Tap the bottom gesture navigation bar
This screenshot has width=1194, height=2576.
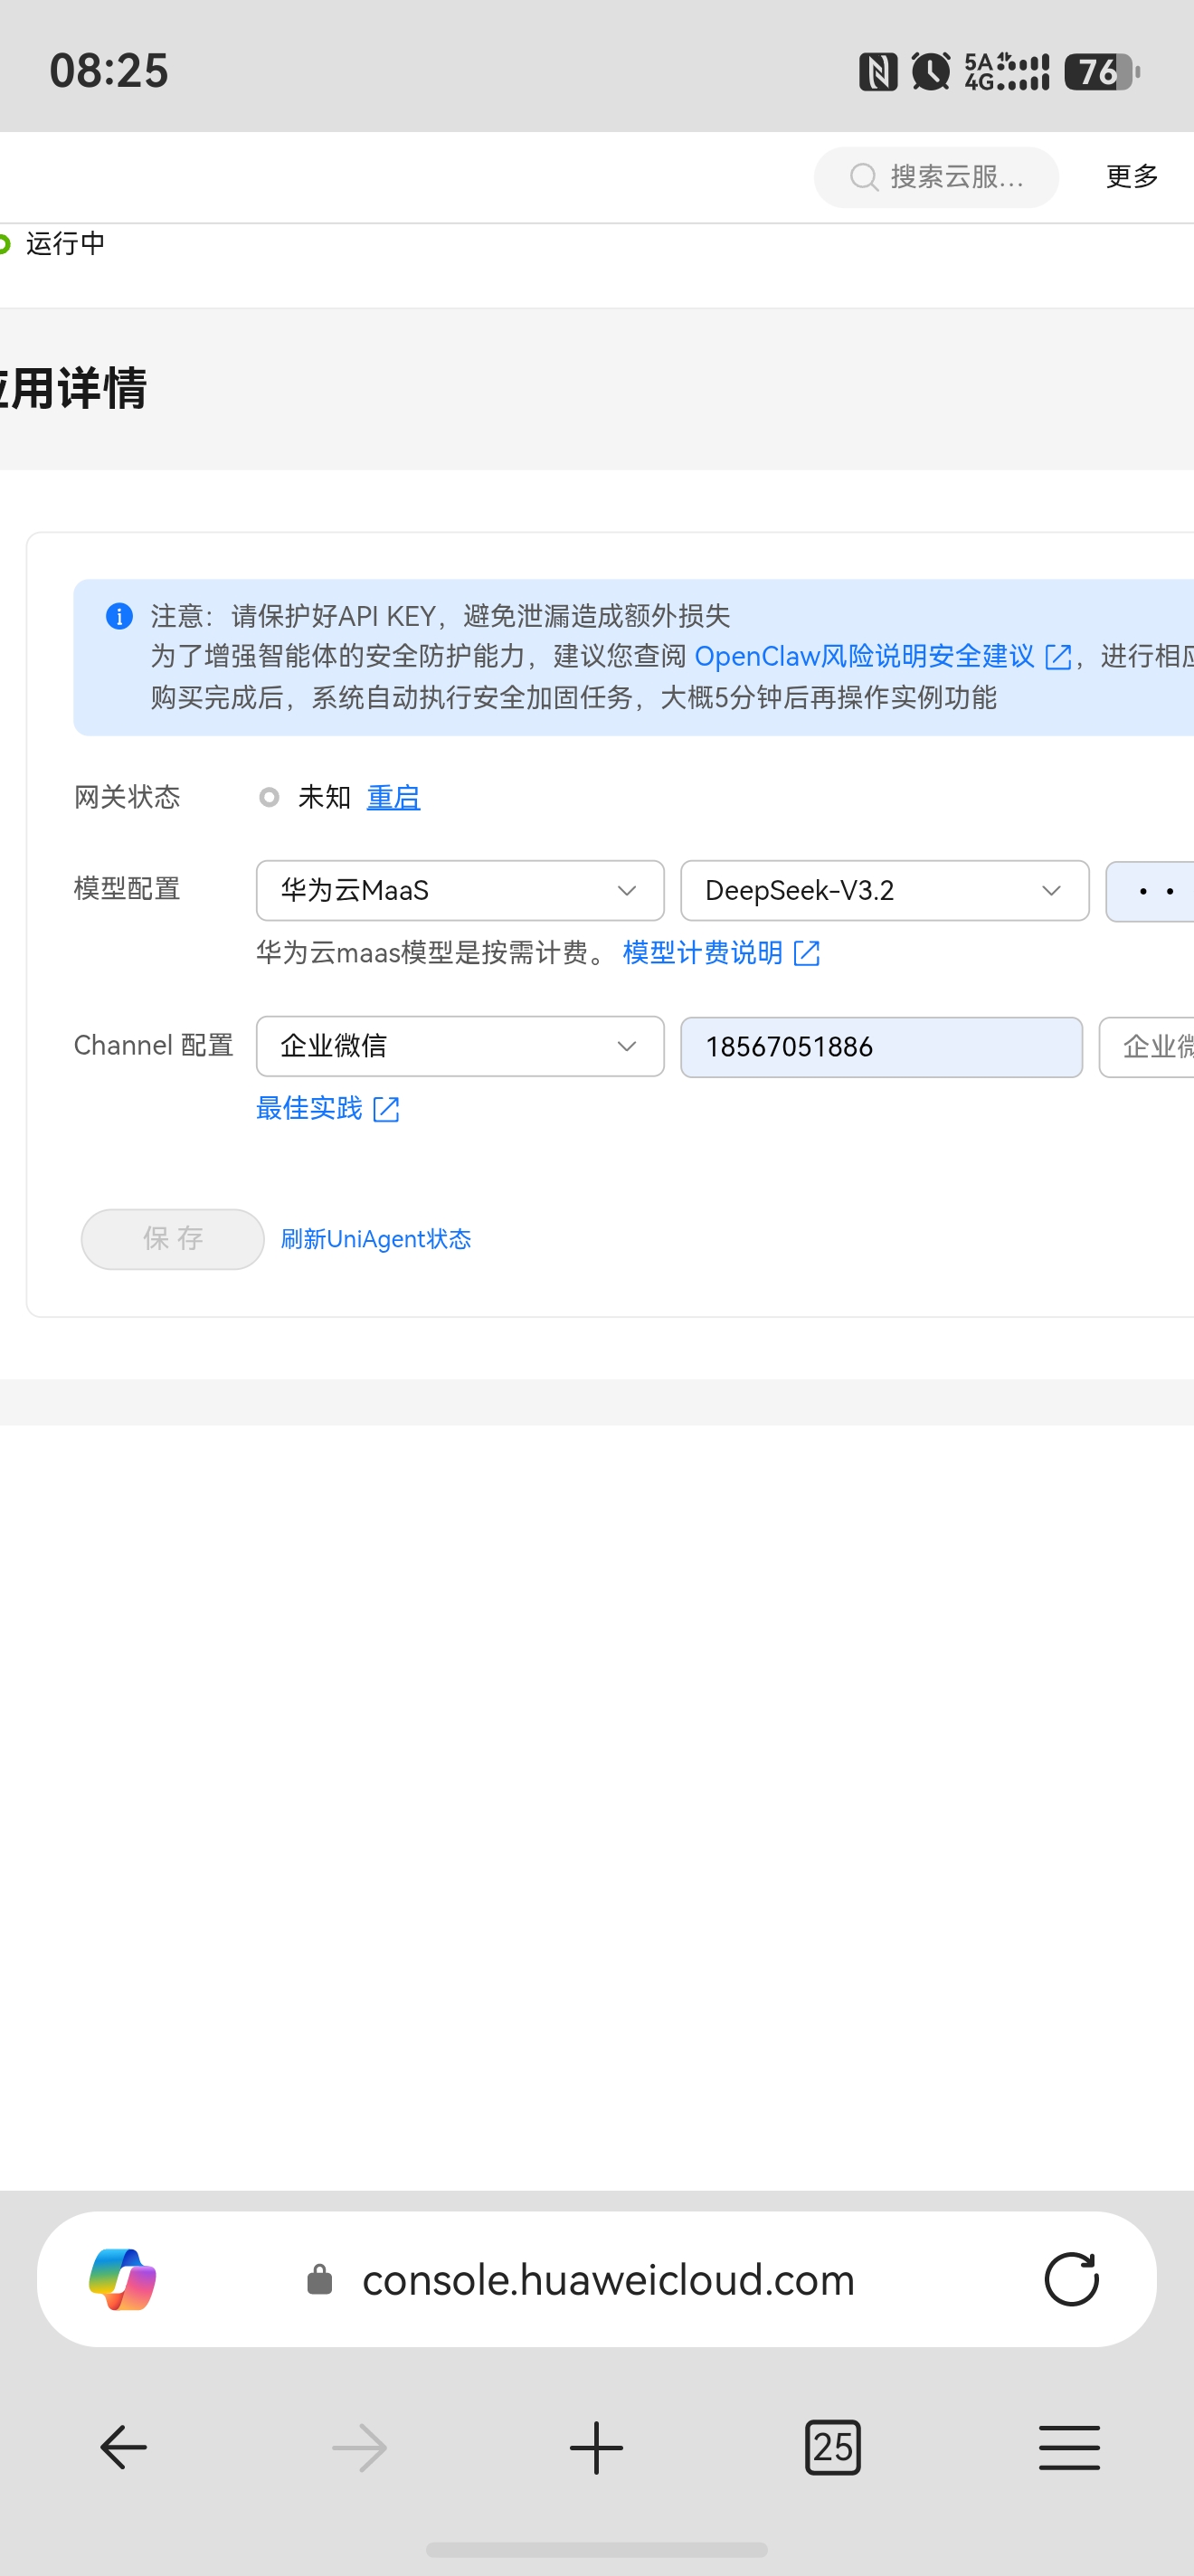(597, 2549)
